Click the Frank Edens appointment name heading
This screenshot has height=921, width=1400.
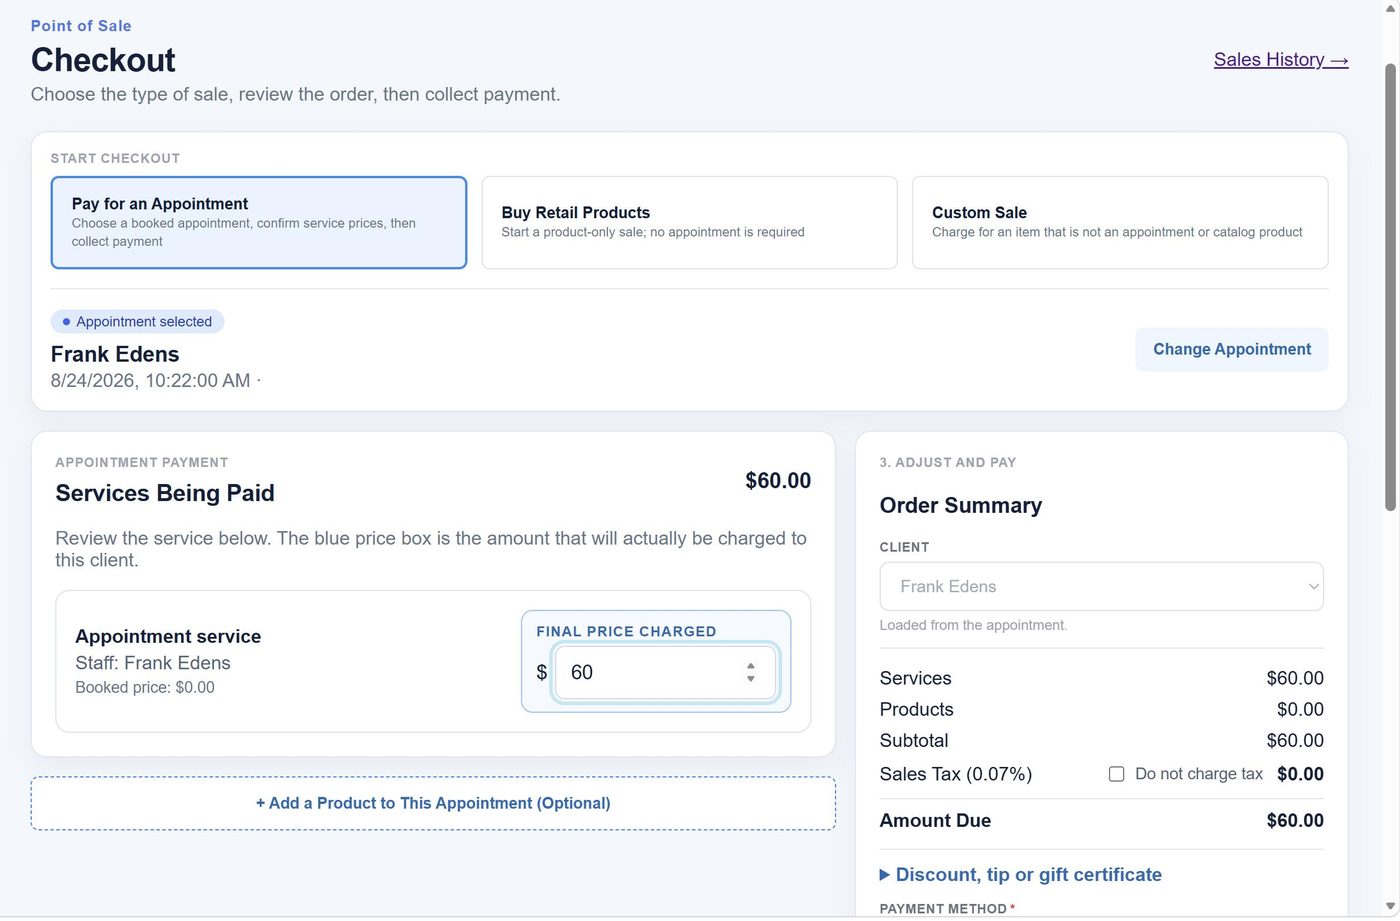(115, 355)
